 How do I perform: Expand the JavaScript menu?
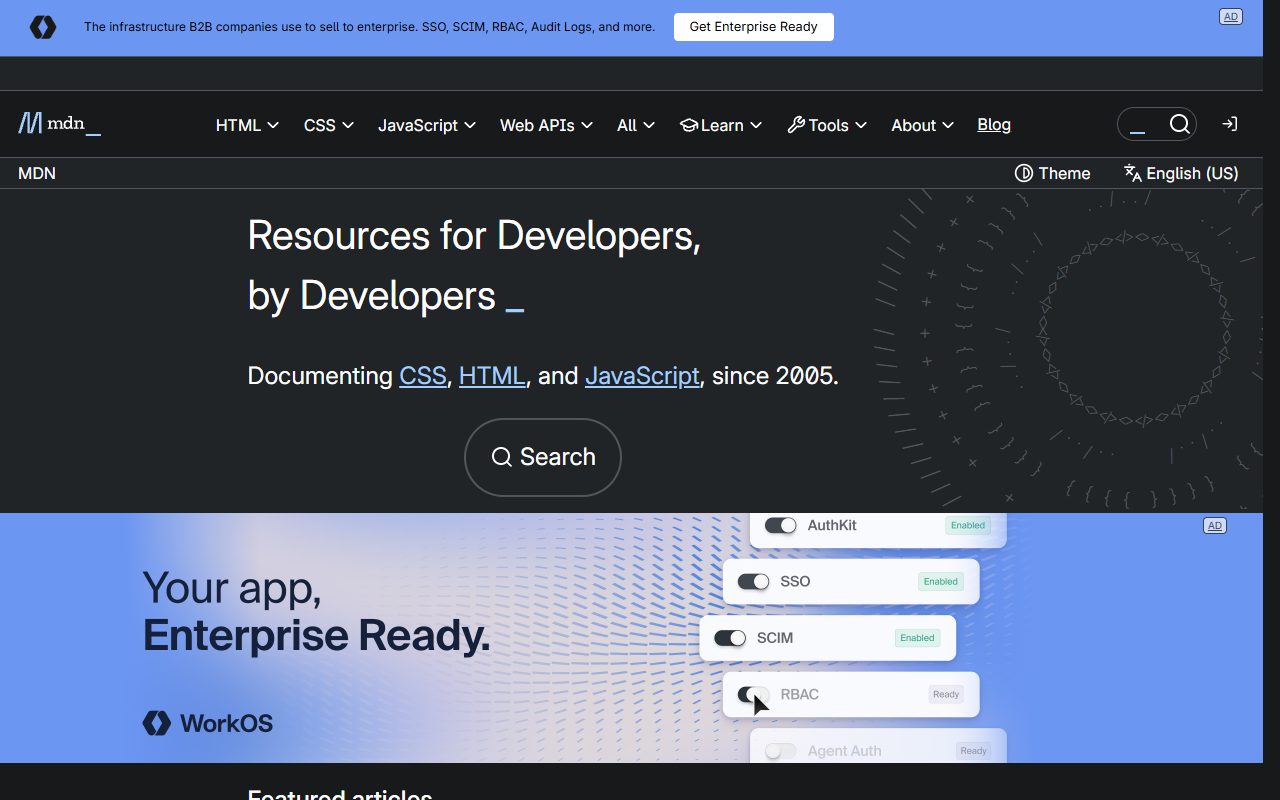[x=427, y=125]
